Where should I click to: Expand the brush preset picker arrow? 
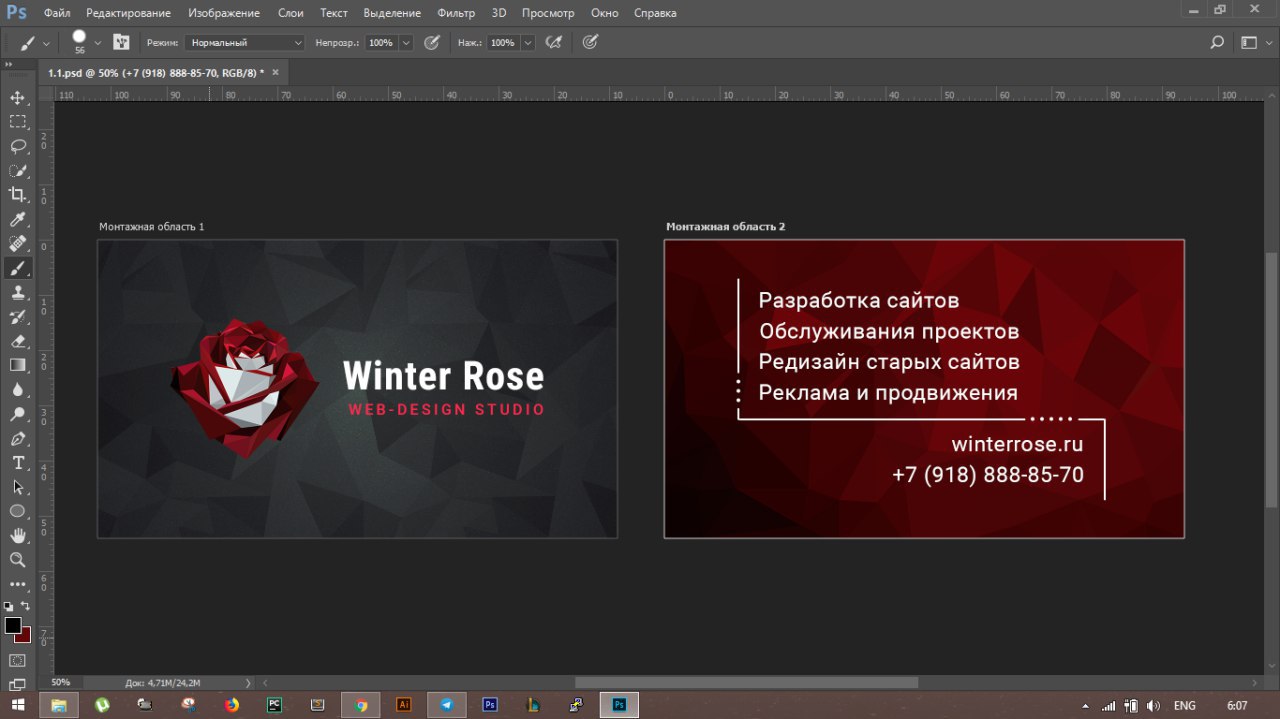coord(97,43)
